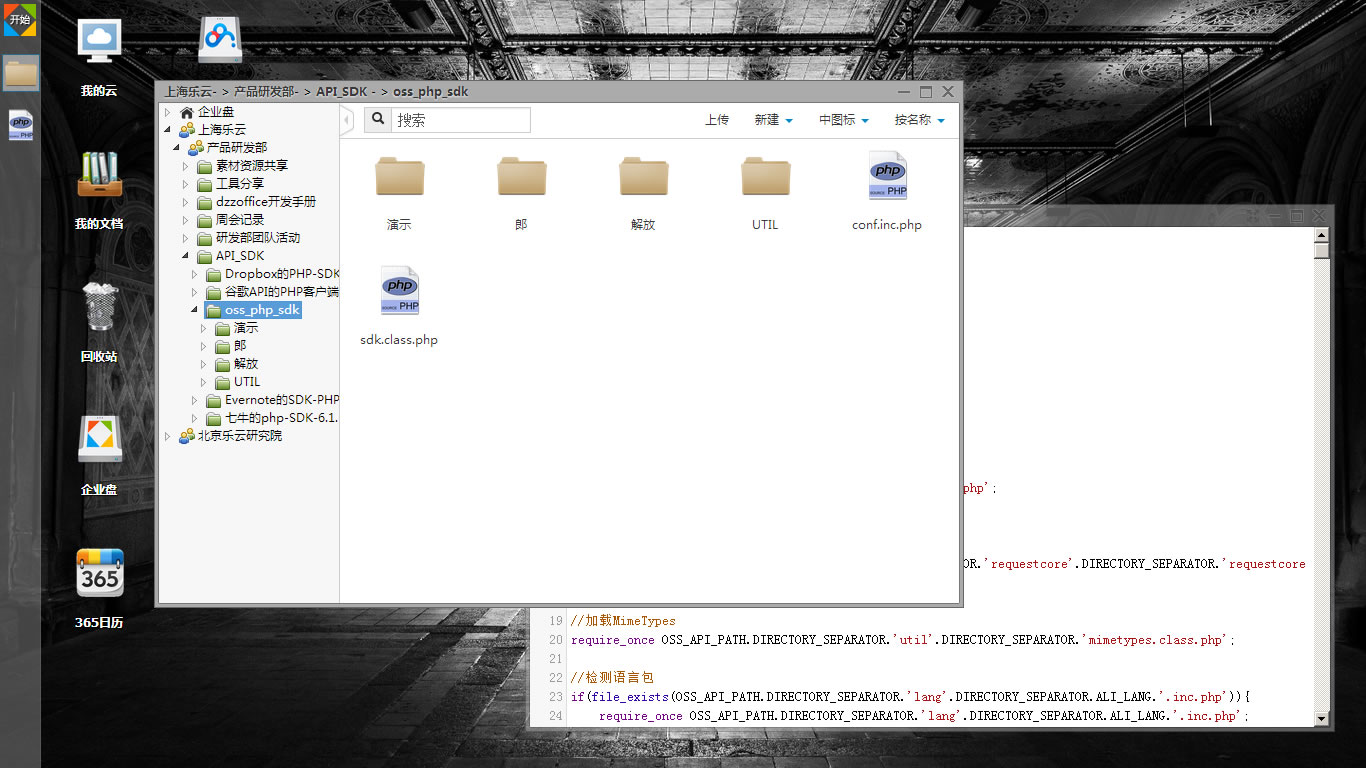Select 谷歌API的PHP客户端 folder in tree
This screenshot has width=1366, height=768.
pyautogui.click(x=282, y=292)
